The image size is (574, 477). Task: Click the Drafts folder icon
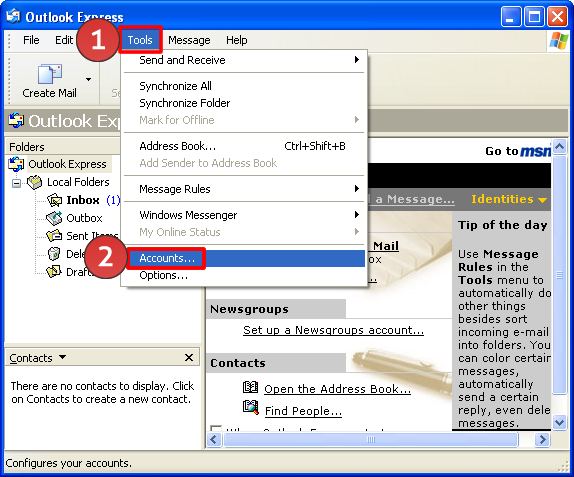[54, 271]
